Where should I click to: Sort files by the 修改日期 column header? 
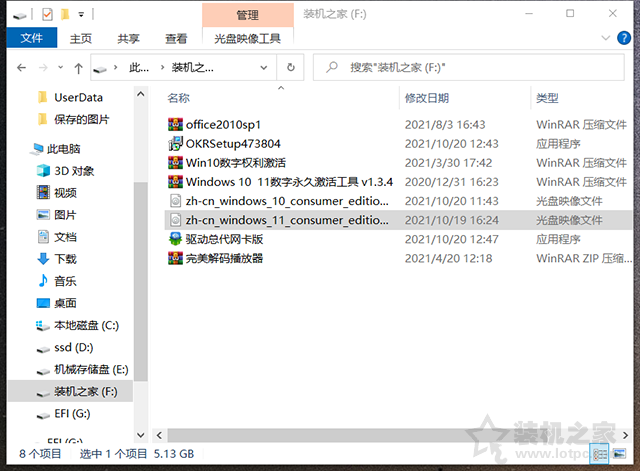point(425,99)
